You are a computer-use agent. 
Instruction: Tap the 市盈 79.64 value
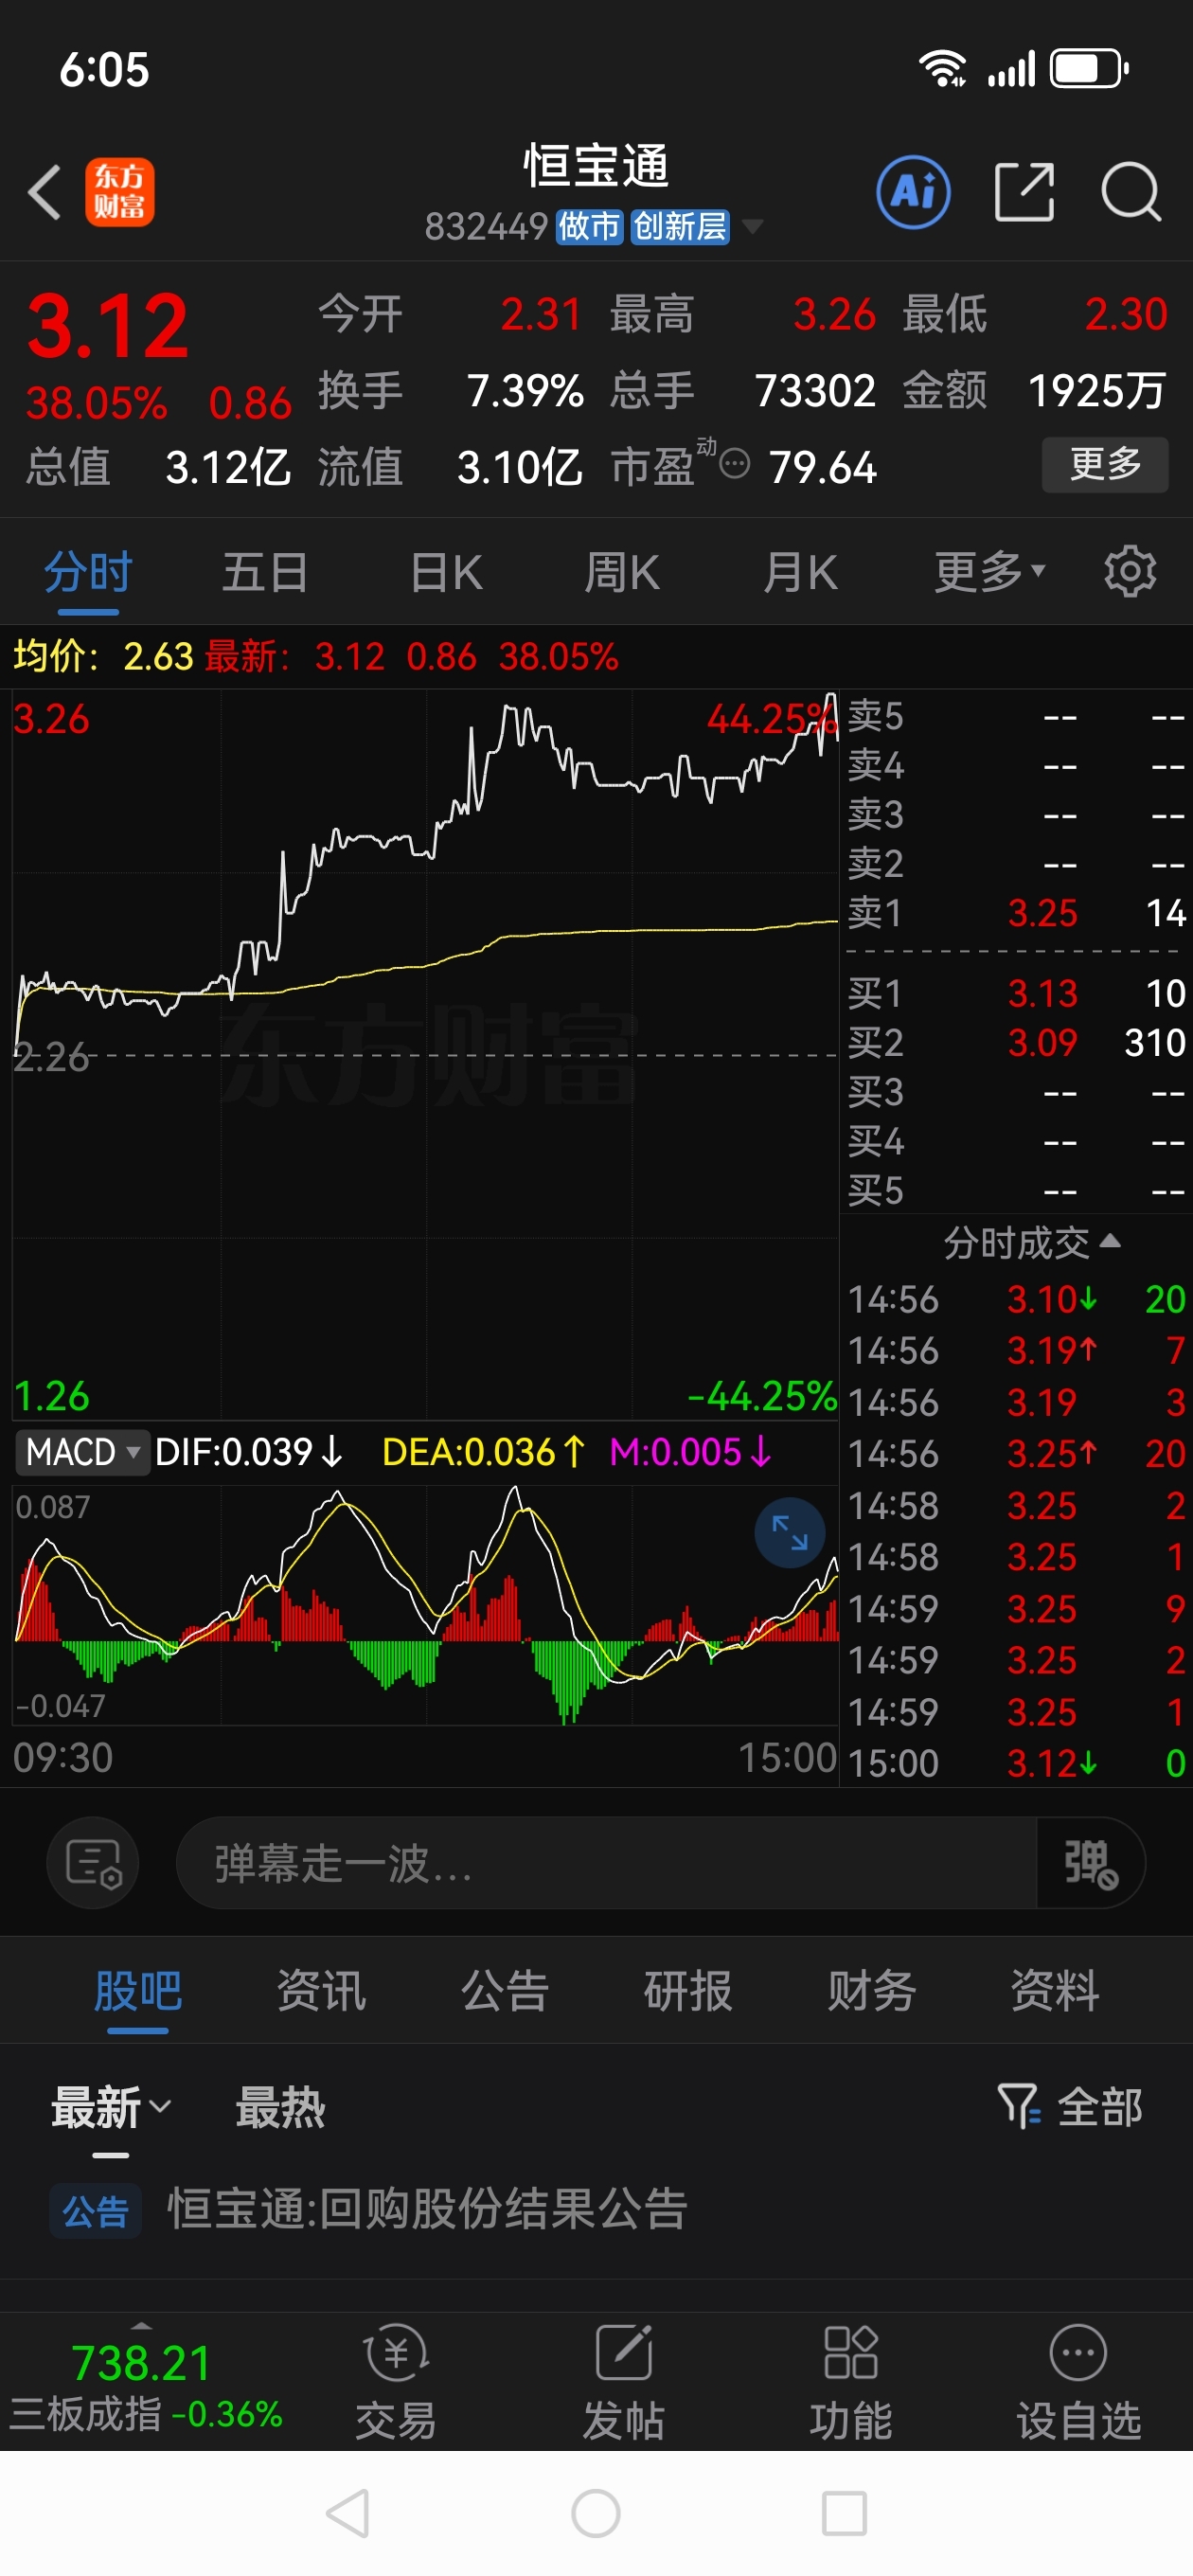[x=822, y=467]
